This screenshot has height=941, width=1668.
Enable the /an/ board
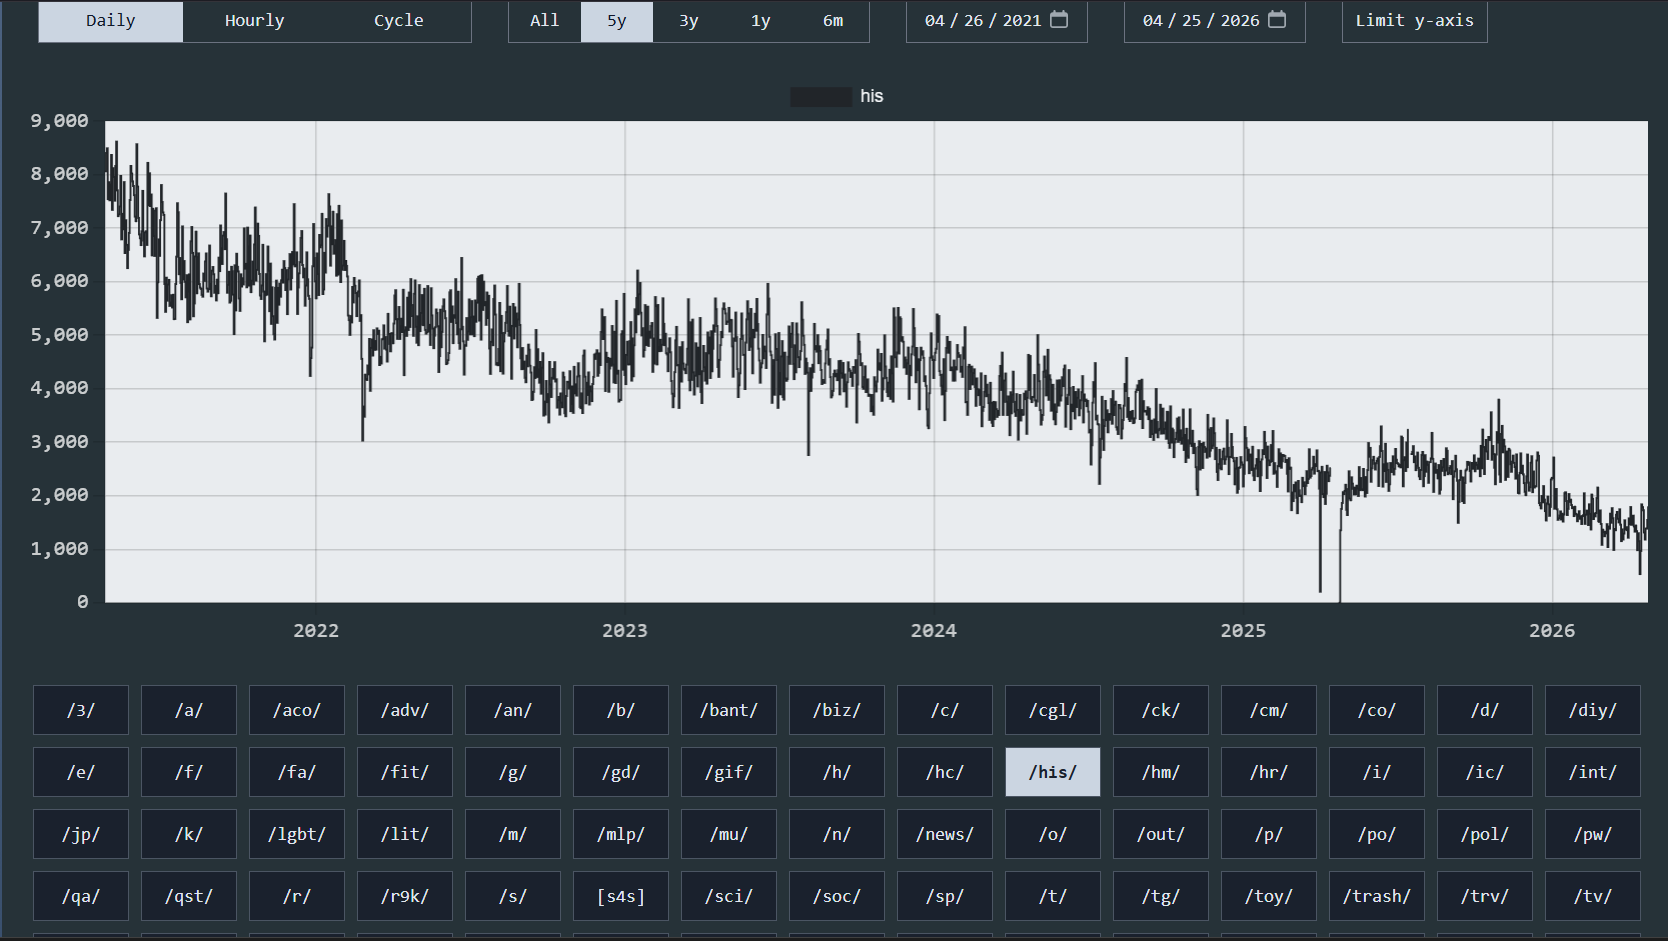(513, 710)
